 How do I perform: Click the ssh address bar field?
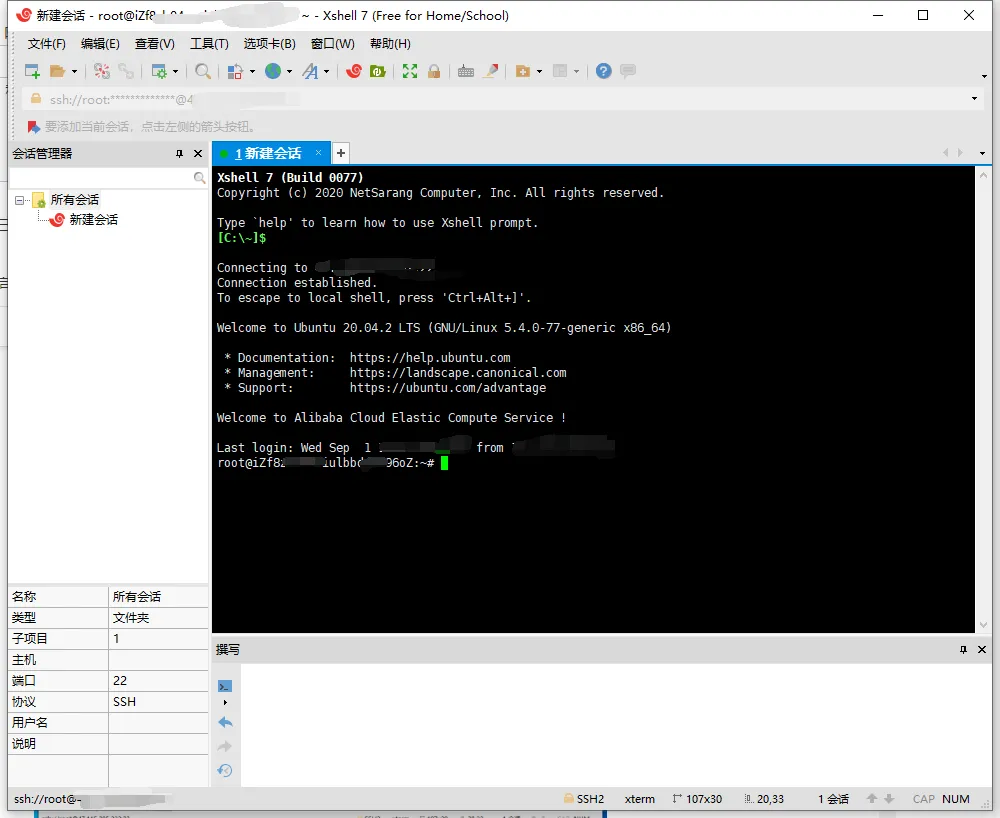pyautogui.click(x=501, y=99)
